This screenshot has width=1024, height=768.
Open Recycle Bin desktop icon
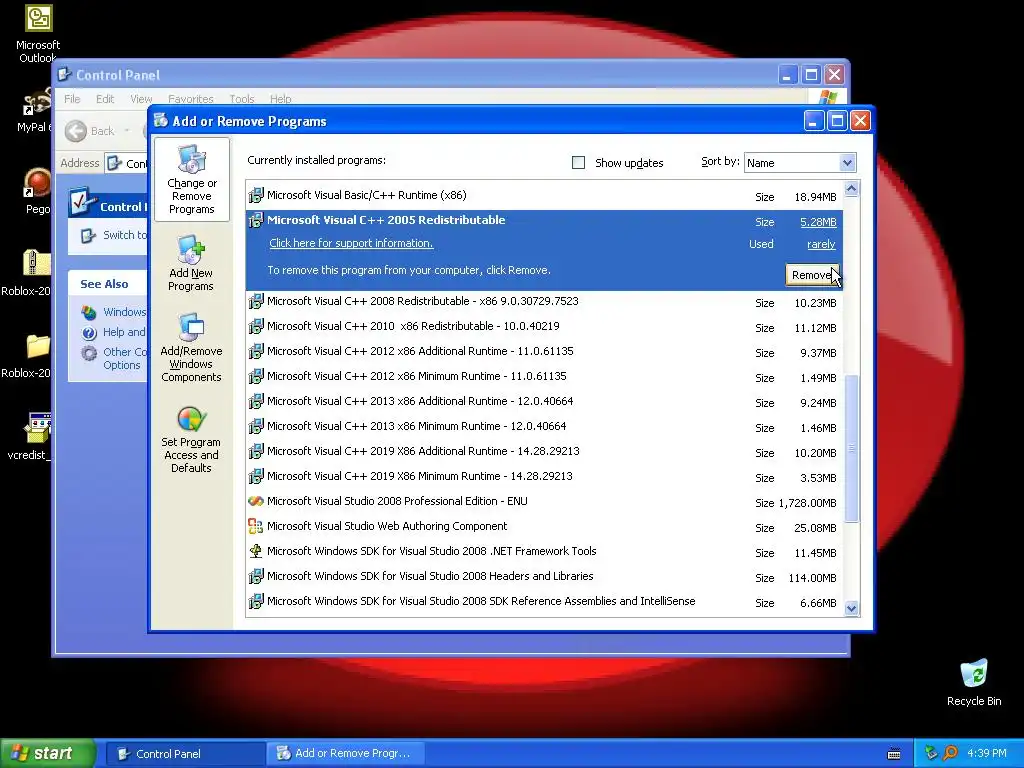click(x=974, y=683)
